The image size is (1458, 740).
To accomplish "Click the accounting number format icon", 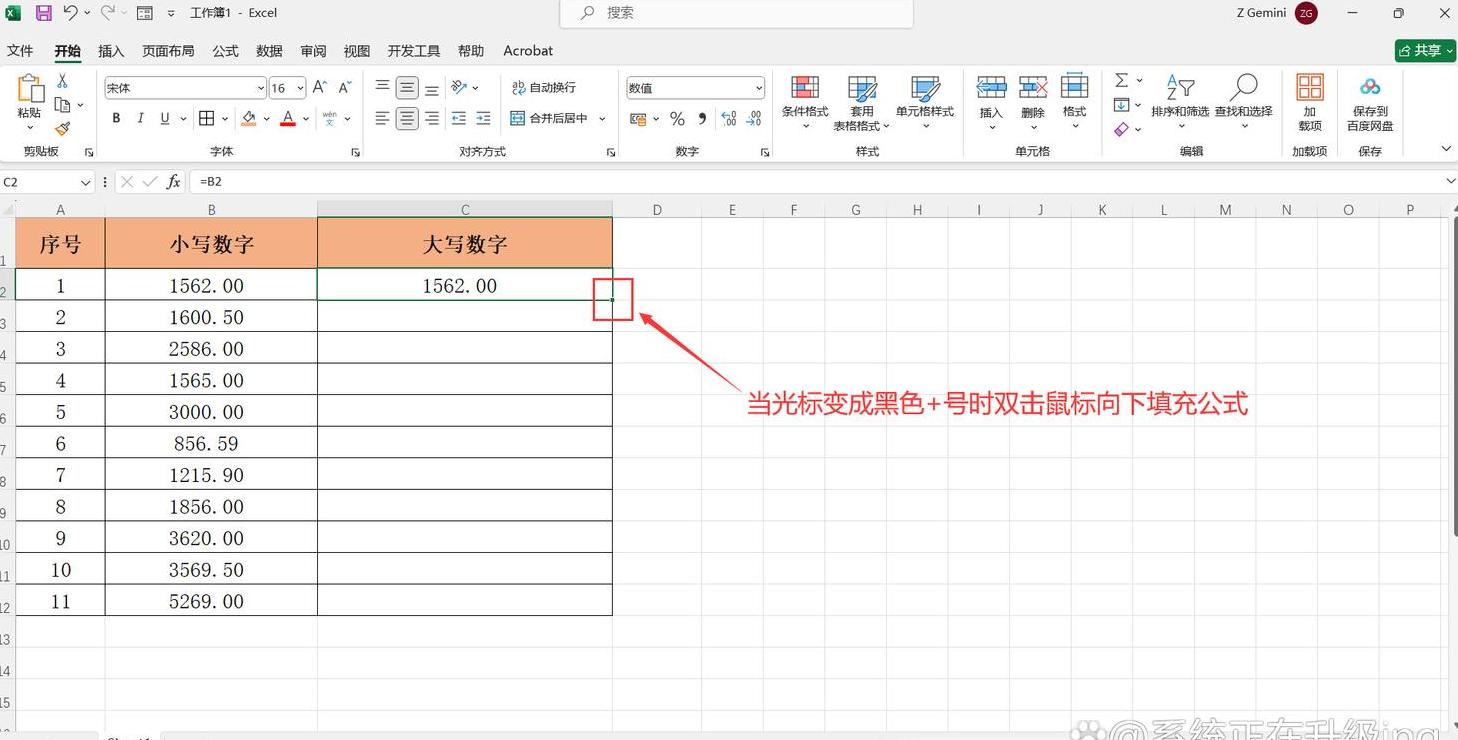I will (x=637, y=119).
